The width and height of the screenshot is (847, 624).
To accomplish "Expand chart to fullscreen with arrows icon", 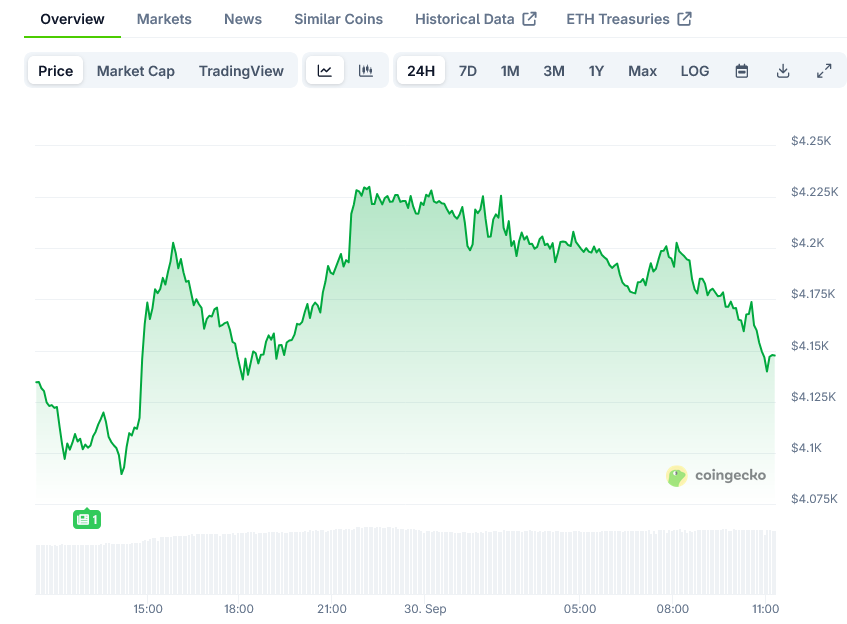I will (x=824, y=70).
